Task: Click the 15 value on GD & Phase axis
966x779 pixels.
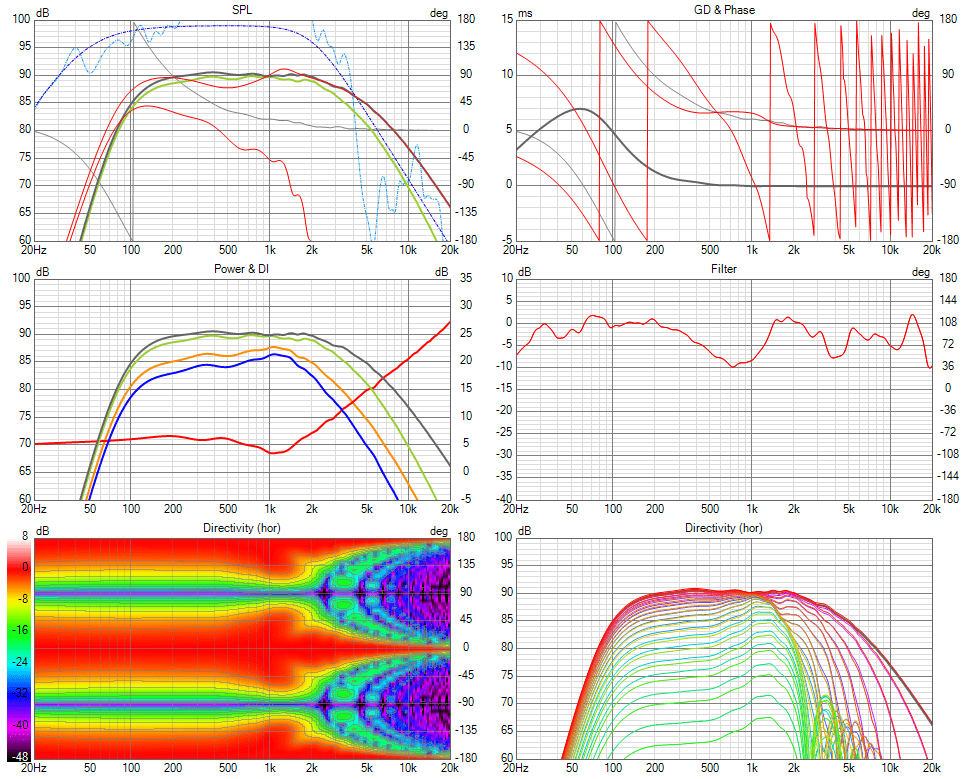Action: (507, 19)
